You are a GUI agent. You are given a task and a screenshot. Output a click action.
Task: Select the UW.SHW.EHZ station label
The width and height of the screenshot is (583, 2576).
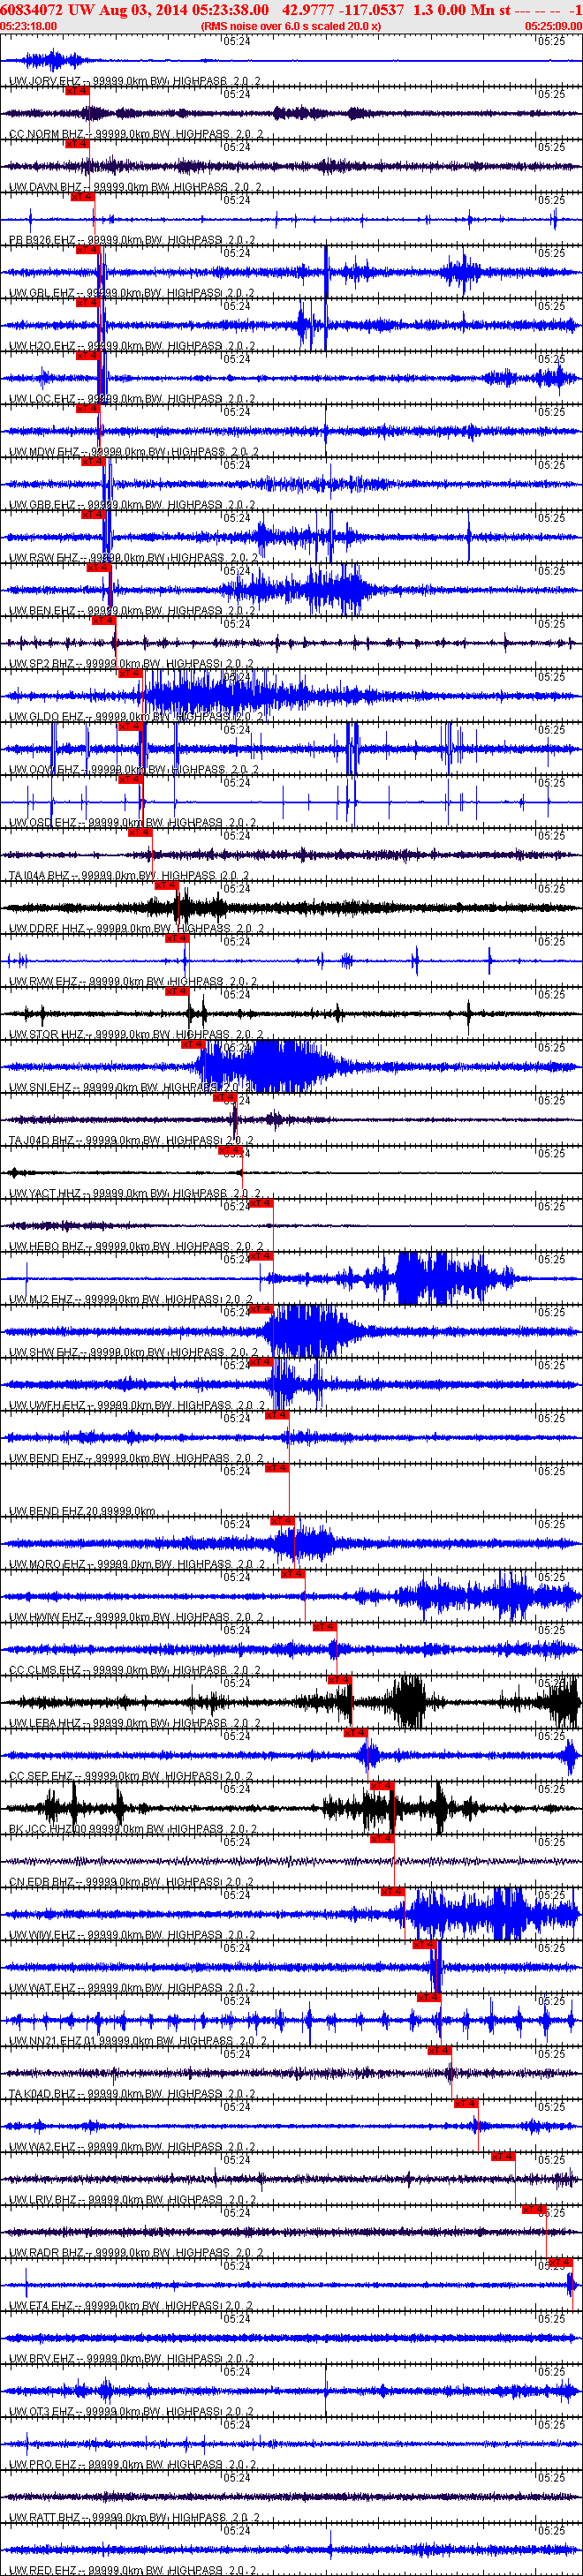tap(44, 1353)
